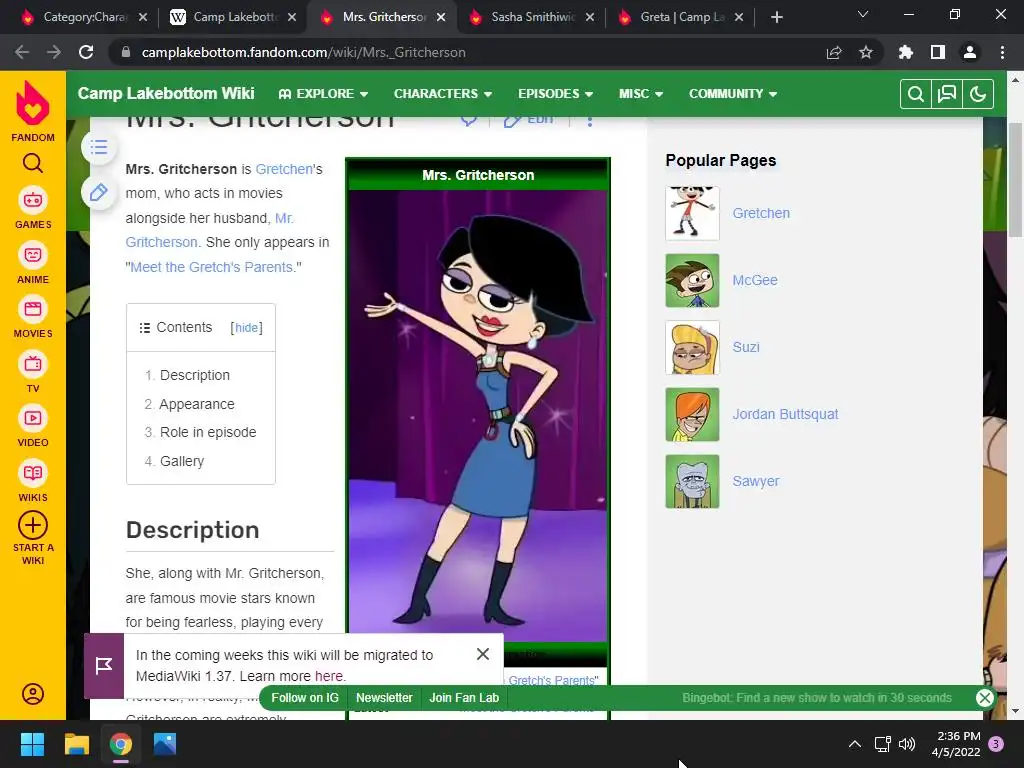Open Photos app from taskbar
Screen dimensions: 1024x768
click(x=165, y=744)
